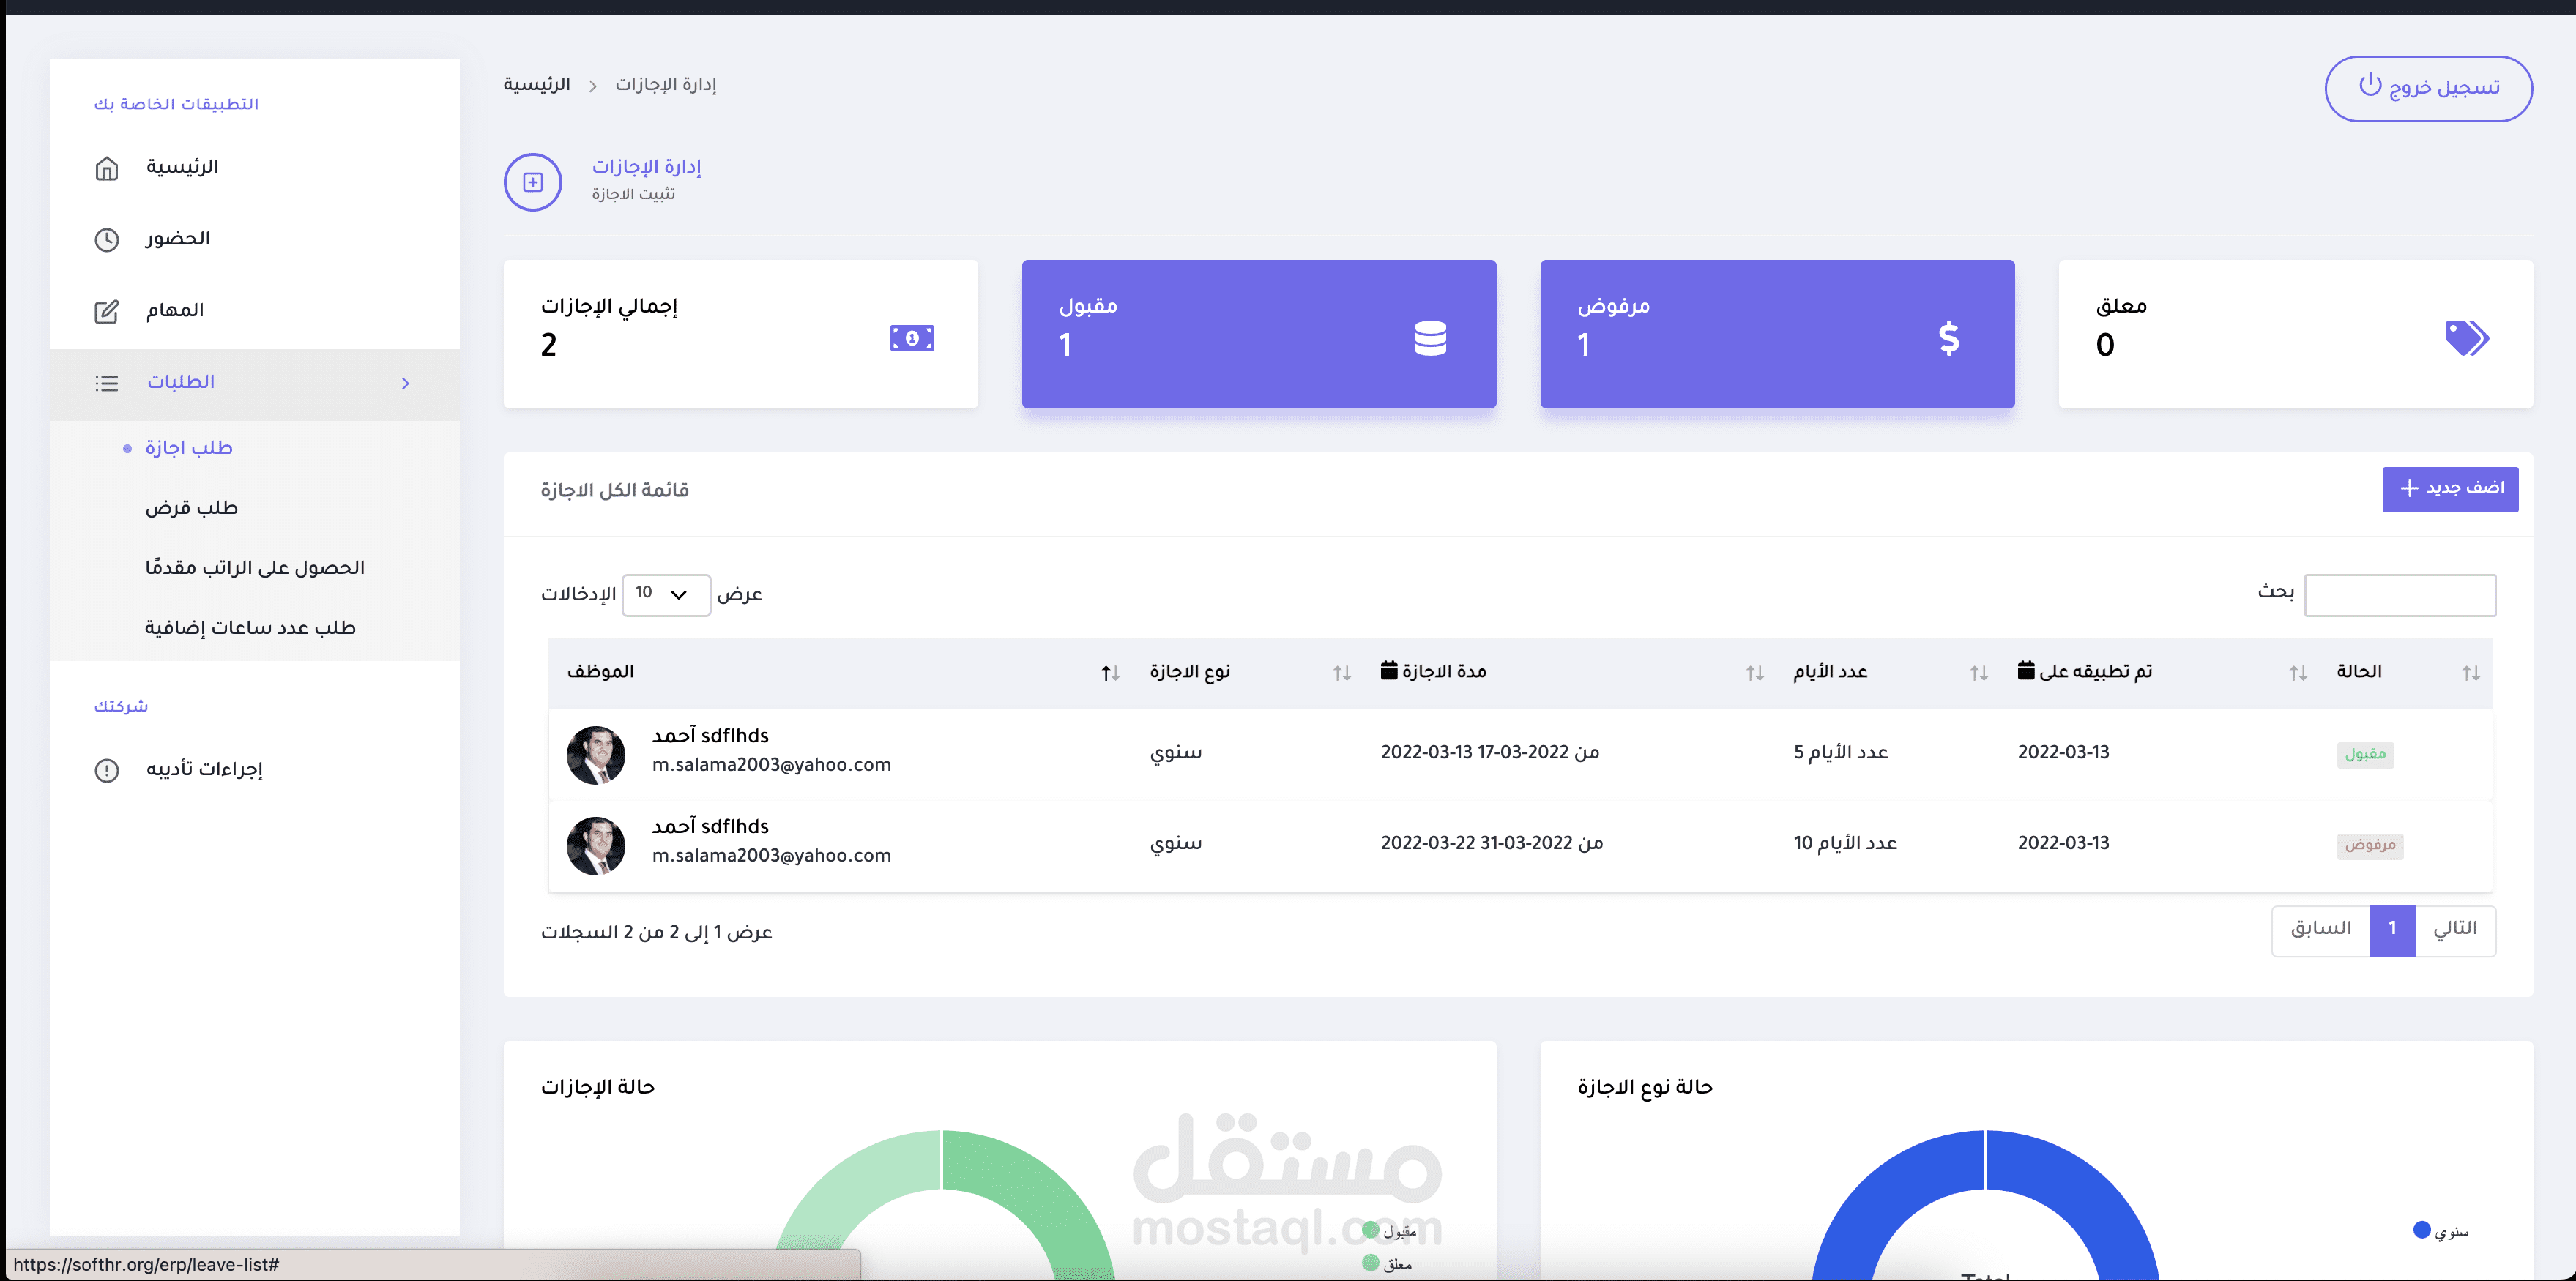Screen dimensions: 2576x1281
Task: Click the home icon beside الرئيسية
Action: (x=106, y=168)
